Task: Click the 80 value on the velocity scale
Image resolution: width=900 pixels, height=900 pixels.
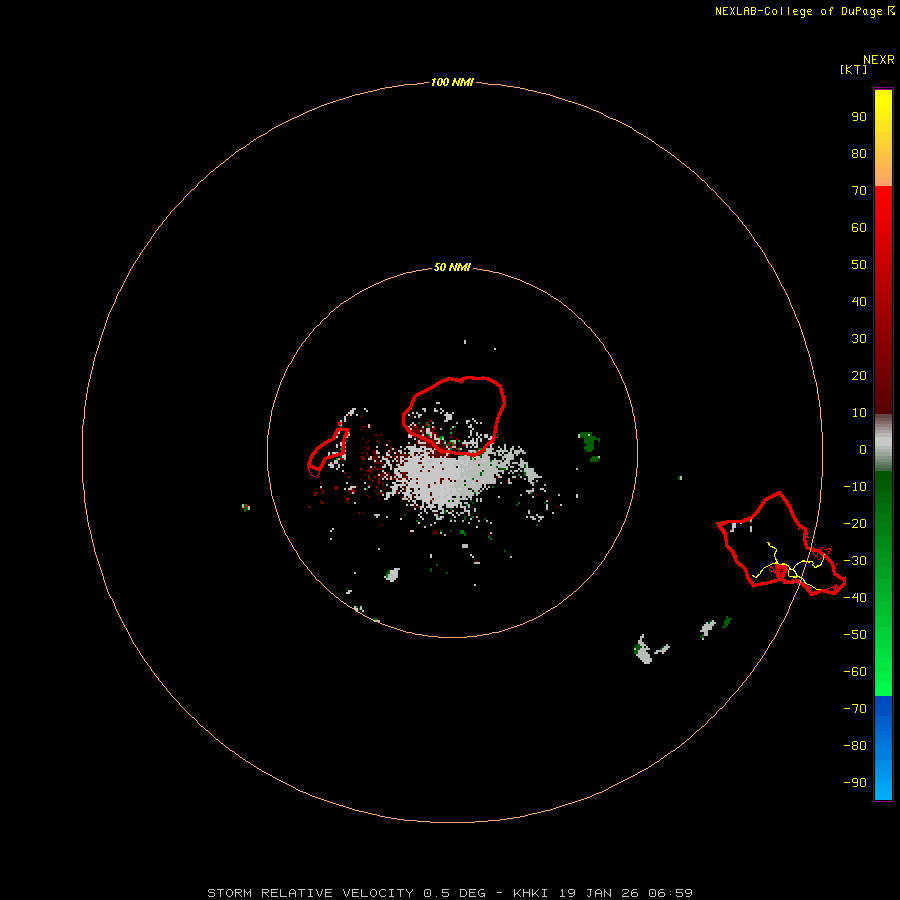Action: tap(859, 153)
